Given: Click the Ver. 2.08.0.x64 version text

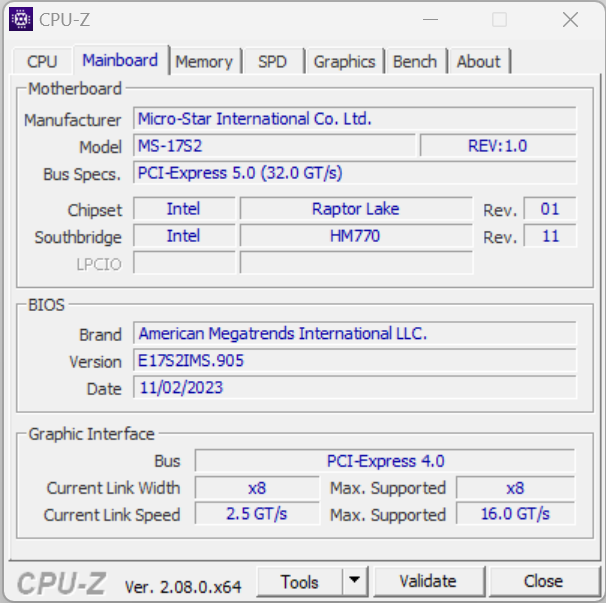Looking at the screenshot, I should click(183, 587).
